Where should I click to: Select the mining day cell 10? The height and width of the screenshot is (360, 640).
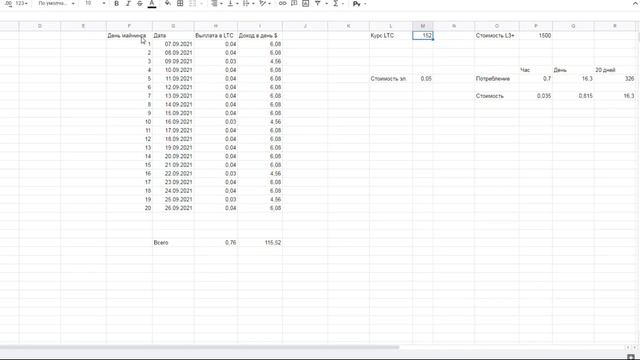tap(129, 122)
